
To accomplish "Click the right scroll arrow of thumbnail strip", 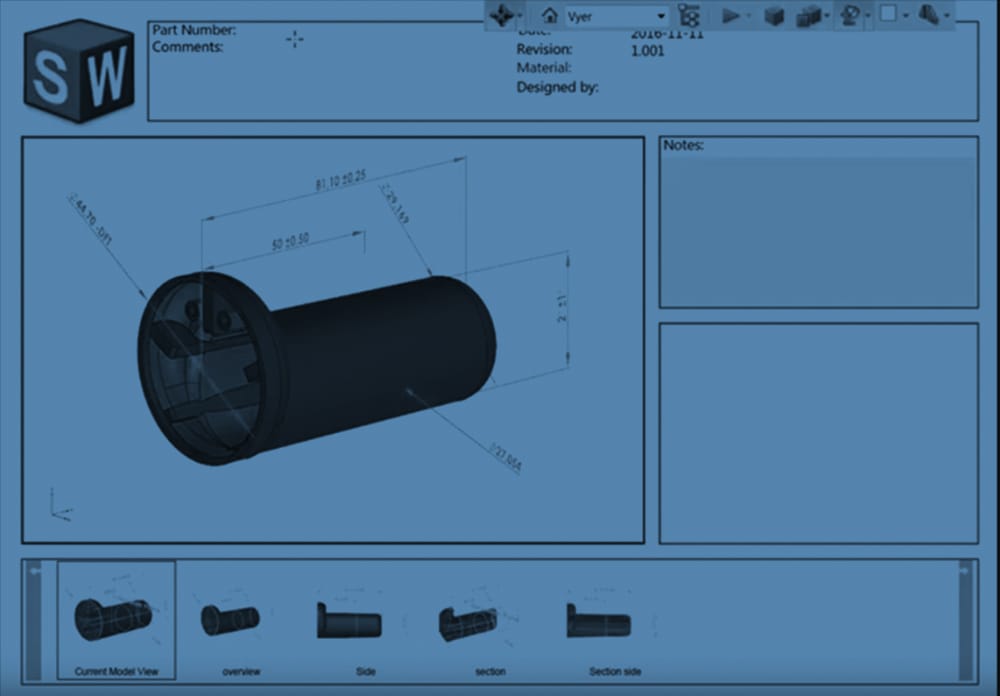I will [965, 572].
